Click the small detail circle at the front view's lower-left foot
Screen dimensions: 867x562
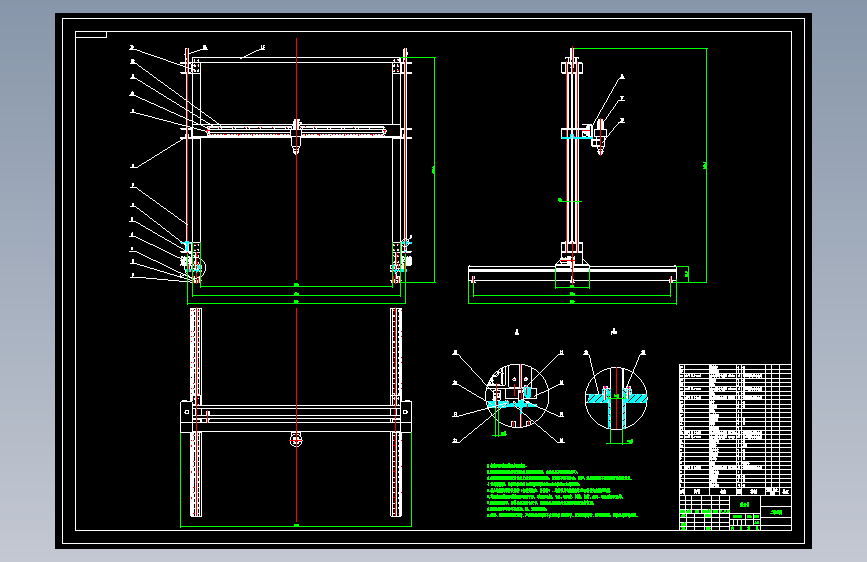tap(197, 268)
